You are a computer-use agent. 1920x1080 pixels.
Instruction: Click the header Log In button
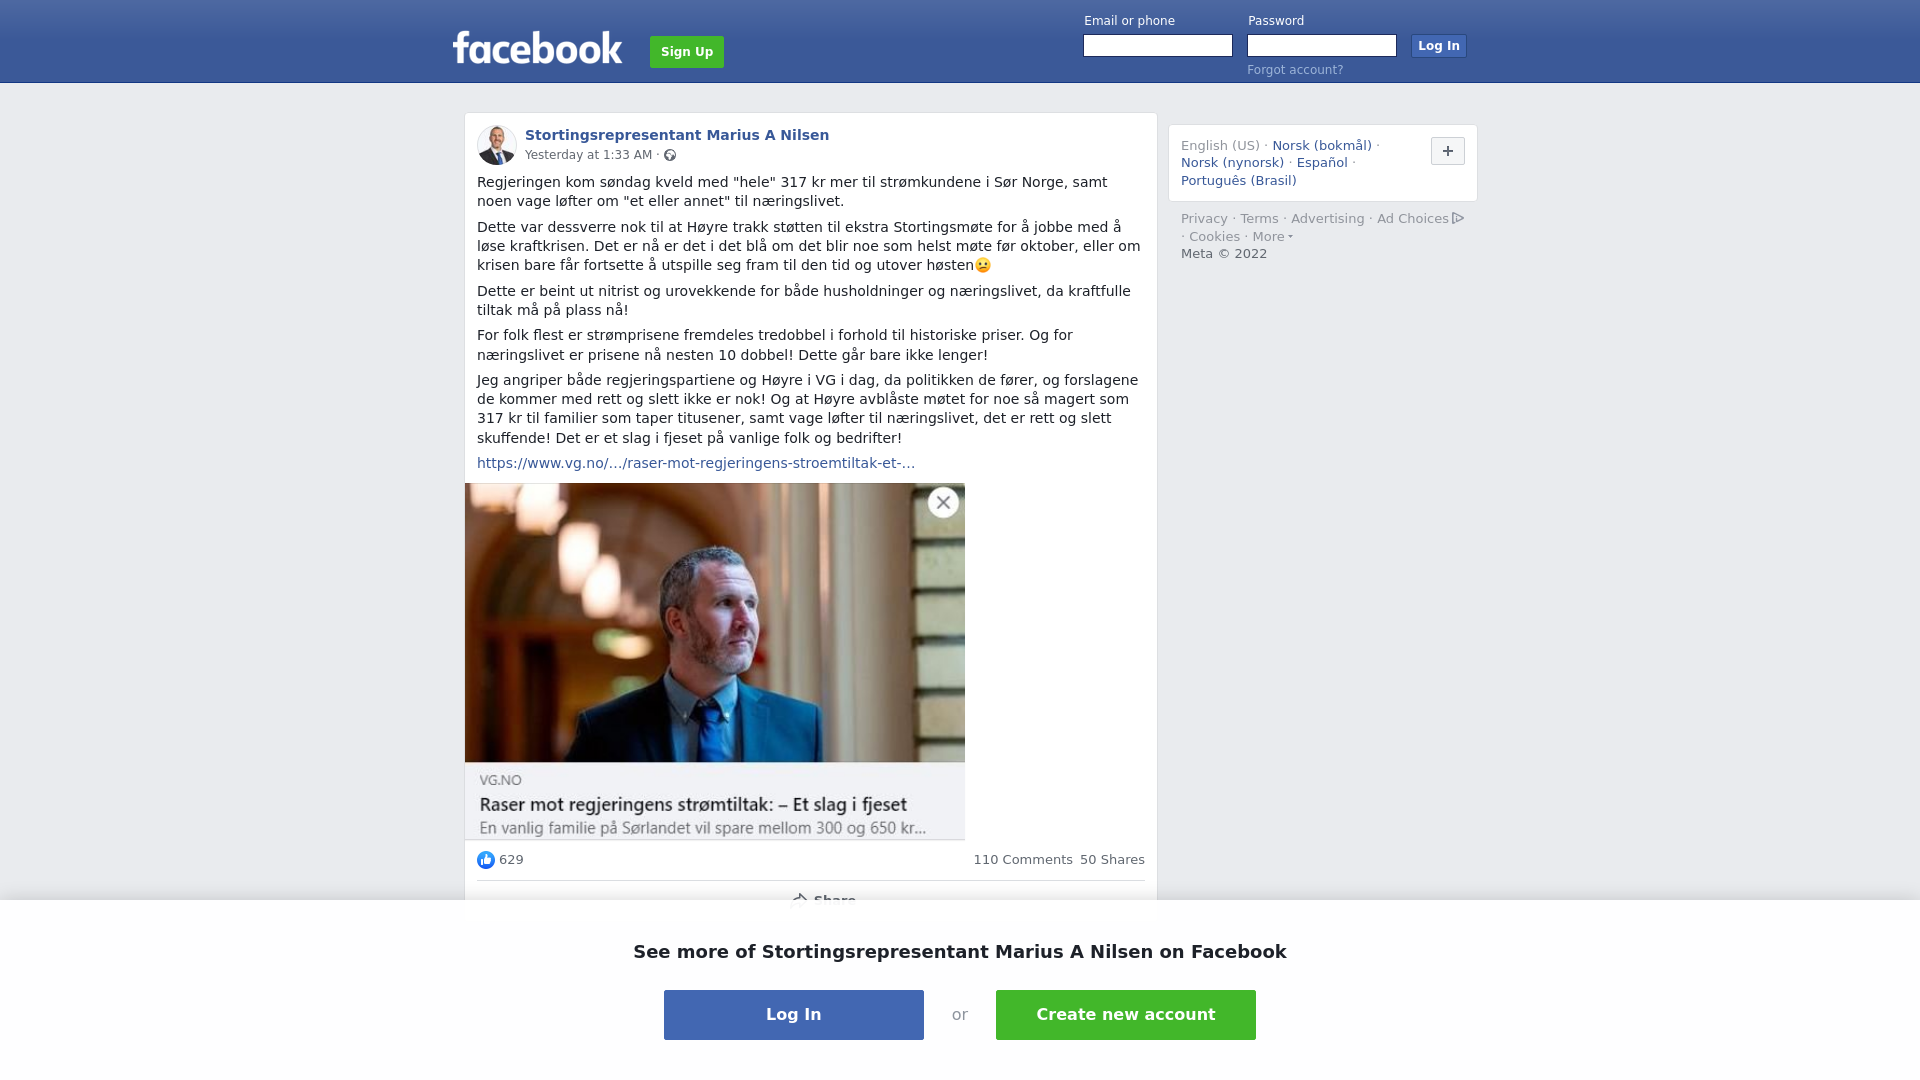tap(1439, 46)
